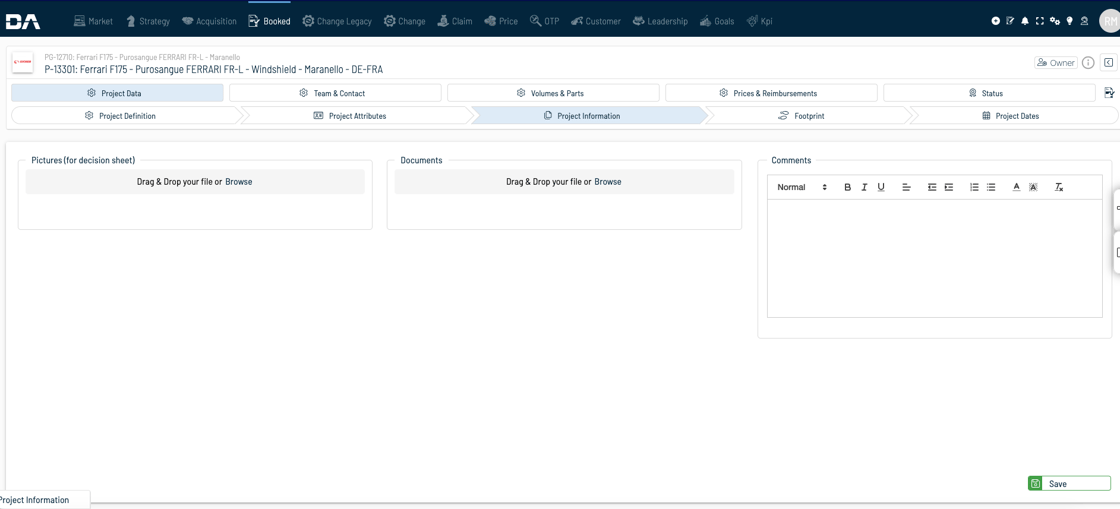Viewport: 1120px width, 509px height.
Task: Open the Change module
Action: (404, 21)
